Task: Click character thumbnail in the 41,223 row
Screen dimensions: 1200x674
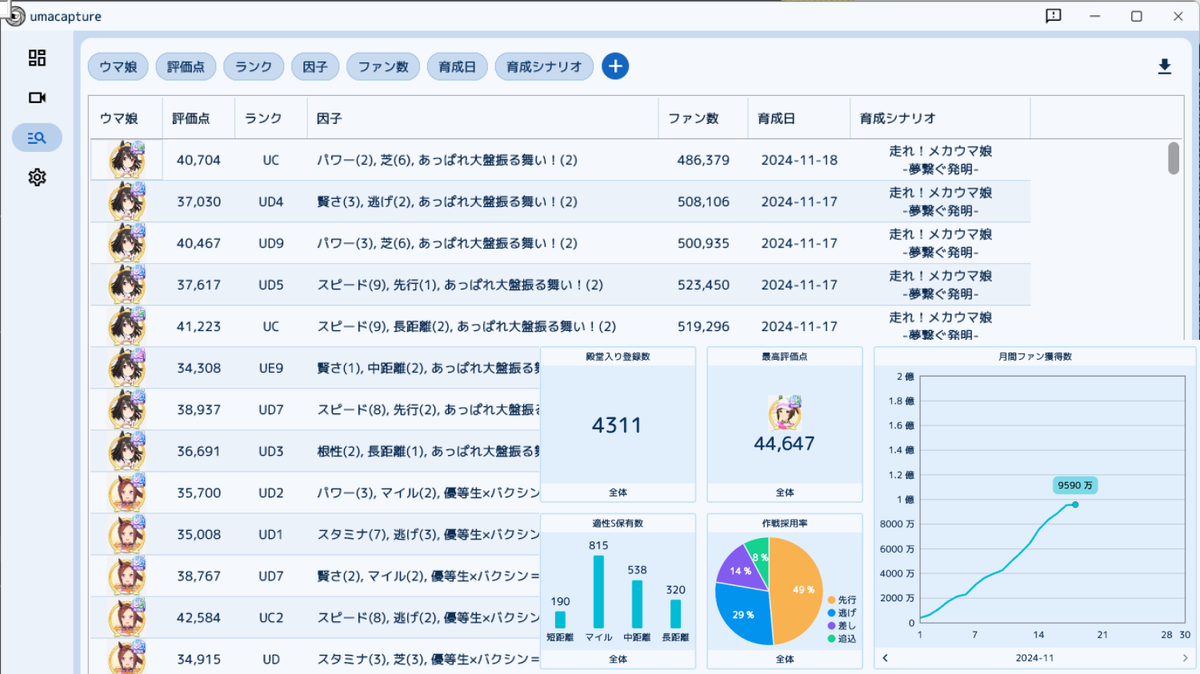Action: pyautogui.click(x=127, y=327)
